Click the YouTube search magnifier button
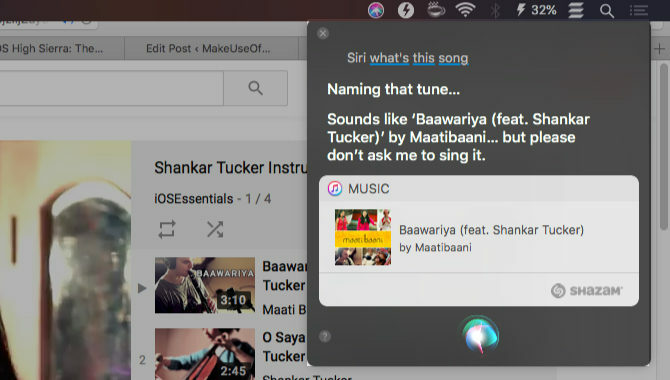The height and width of the screenshot is (380, 670). pos(256,88)
